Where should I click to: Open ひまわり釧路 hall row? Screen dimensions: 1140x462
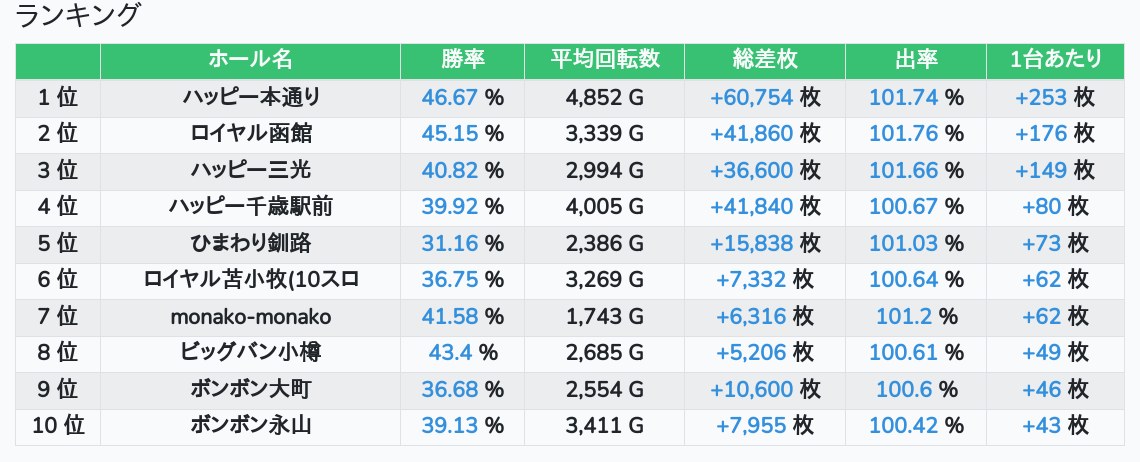click(251, 243)
